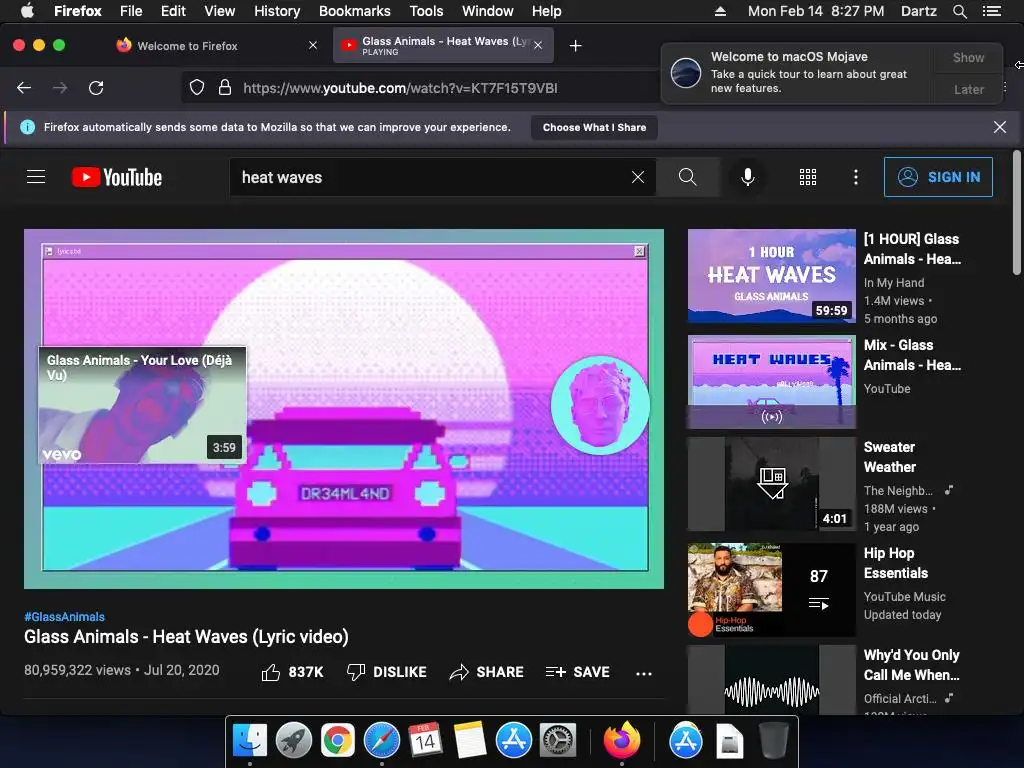Click the YouTube search input field
This screenshot has width=1024, height=768.
431,177
